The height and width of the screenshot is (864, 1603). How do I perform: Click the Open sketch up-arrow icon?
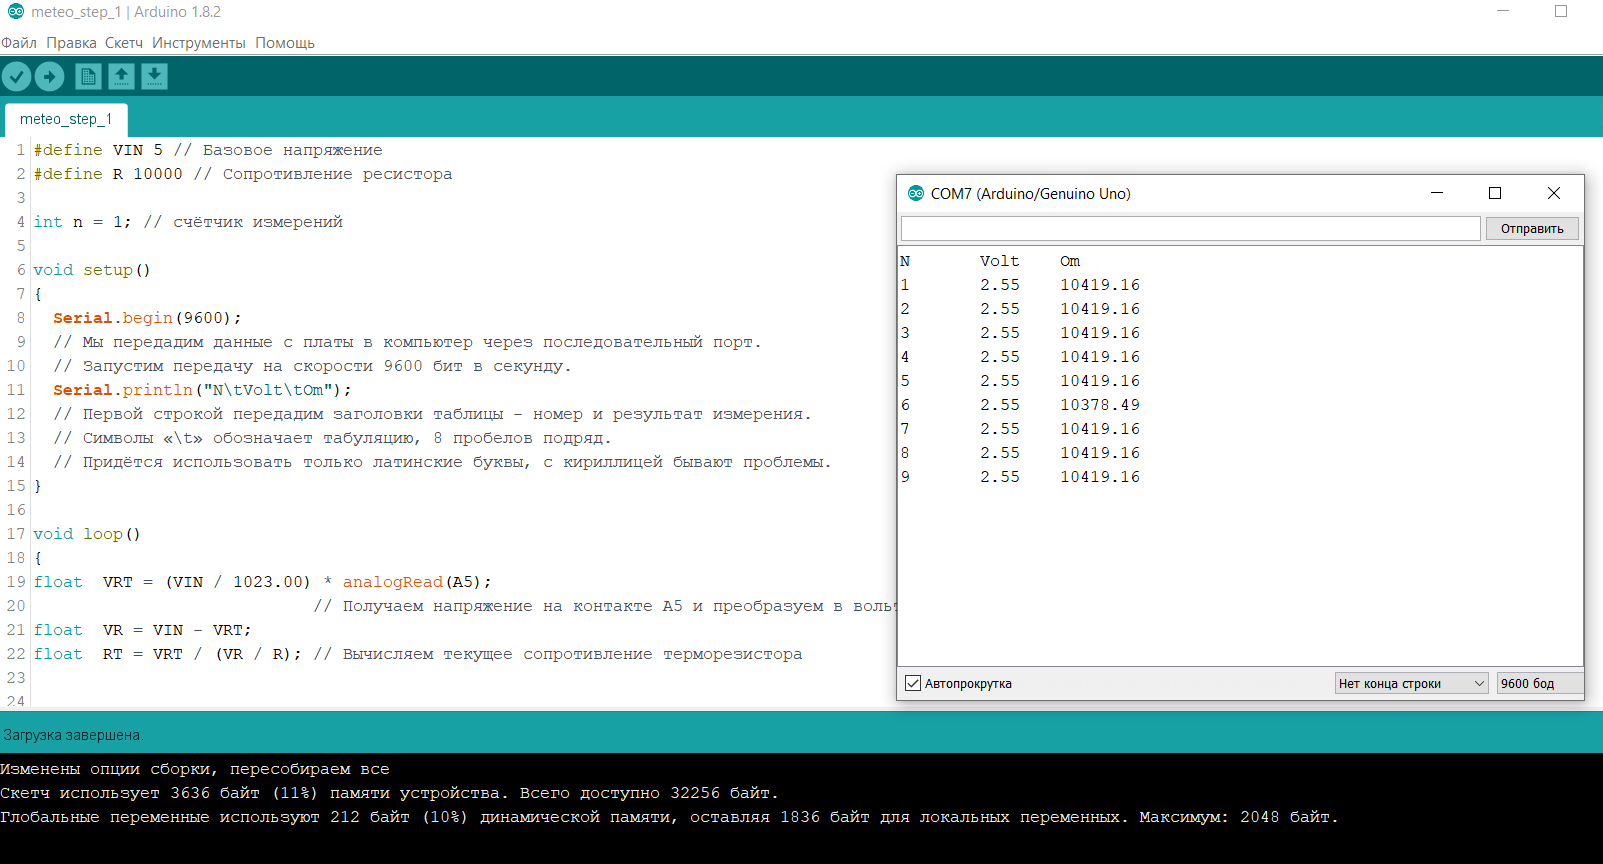pos(121,76)
